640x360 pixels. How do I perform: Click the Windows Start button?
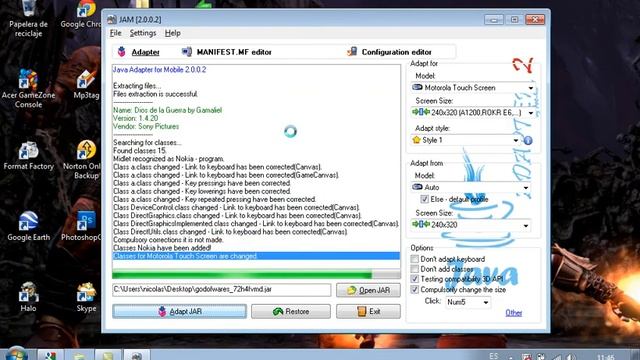click(16, 354)
